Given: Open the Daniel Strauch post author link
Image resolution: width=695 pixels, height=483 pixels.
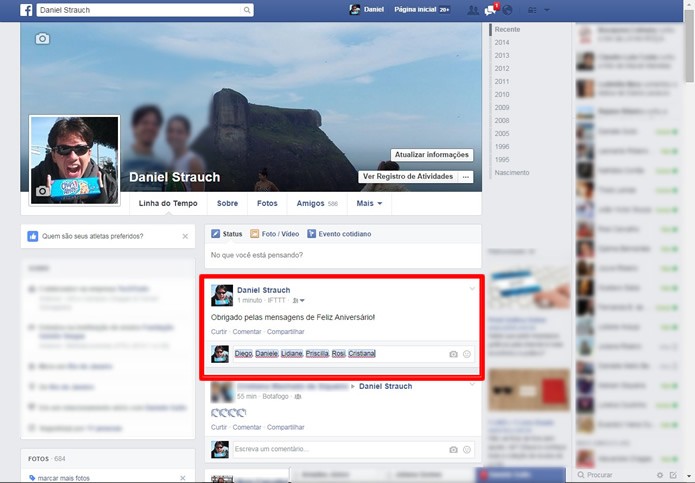Looking at the screenshot, I should 263,290.
